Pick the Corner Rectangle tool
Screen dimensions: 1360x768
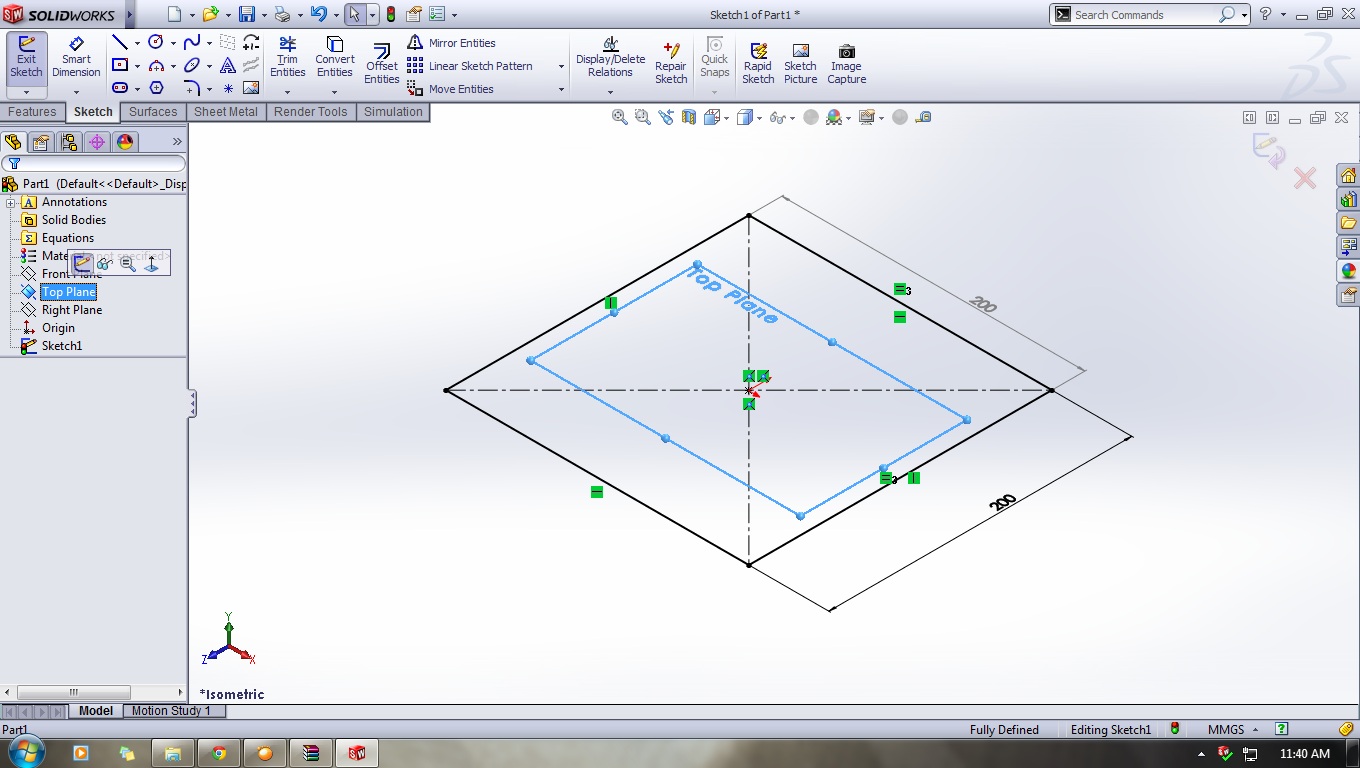pyautogui.click(x=120, y=65)
